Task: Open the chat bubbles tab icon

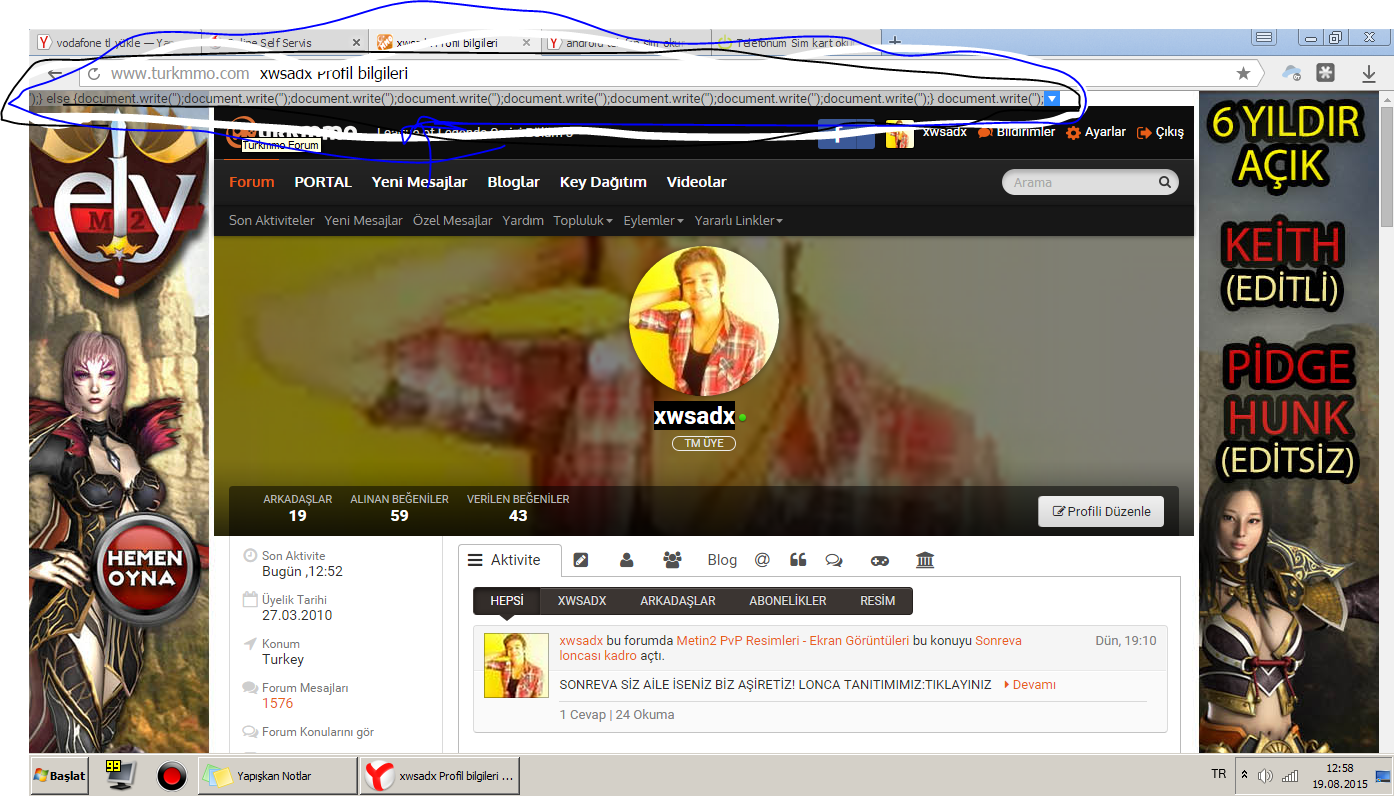Action: click(833, 560)
